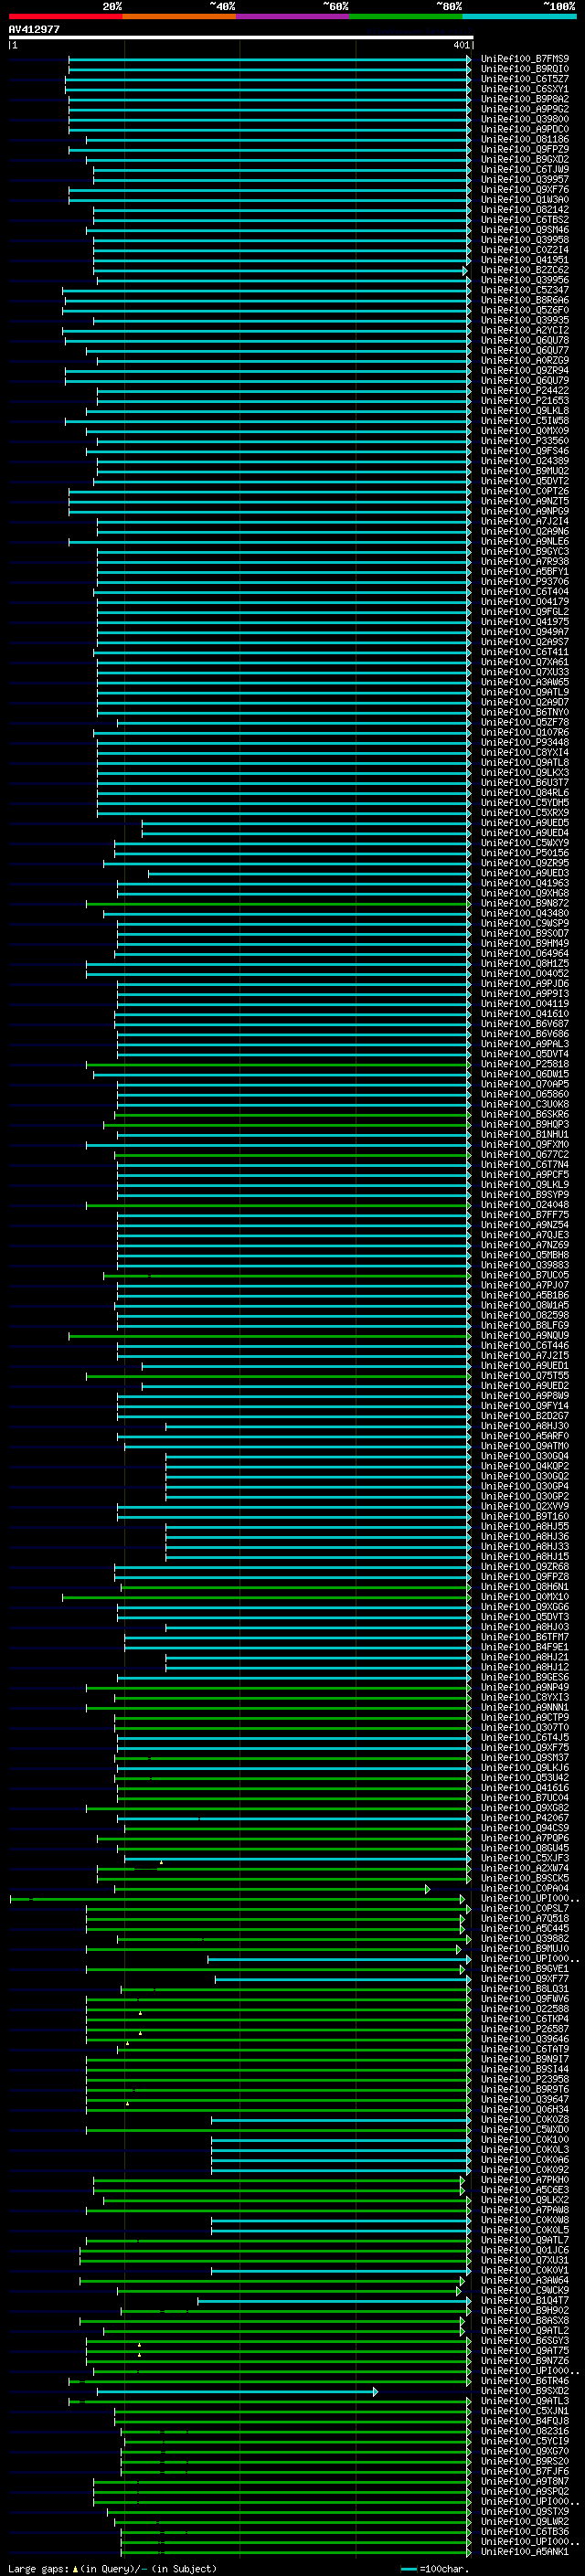Select hit label UniRef100_C6TJW9
Image resolution: width=585 pixels, height=2576 pixels.
pyautogui.click(x=524, y=169)
